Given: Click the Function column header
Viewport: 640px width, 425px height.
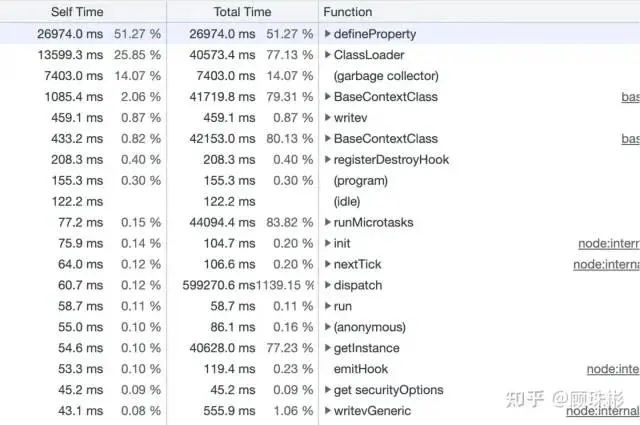Looking at the screenshot, I should click(x=348, y=12).
